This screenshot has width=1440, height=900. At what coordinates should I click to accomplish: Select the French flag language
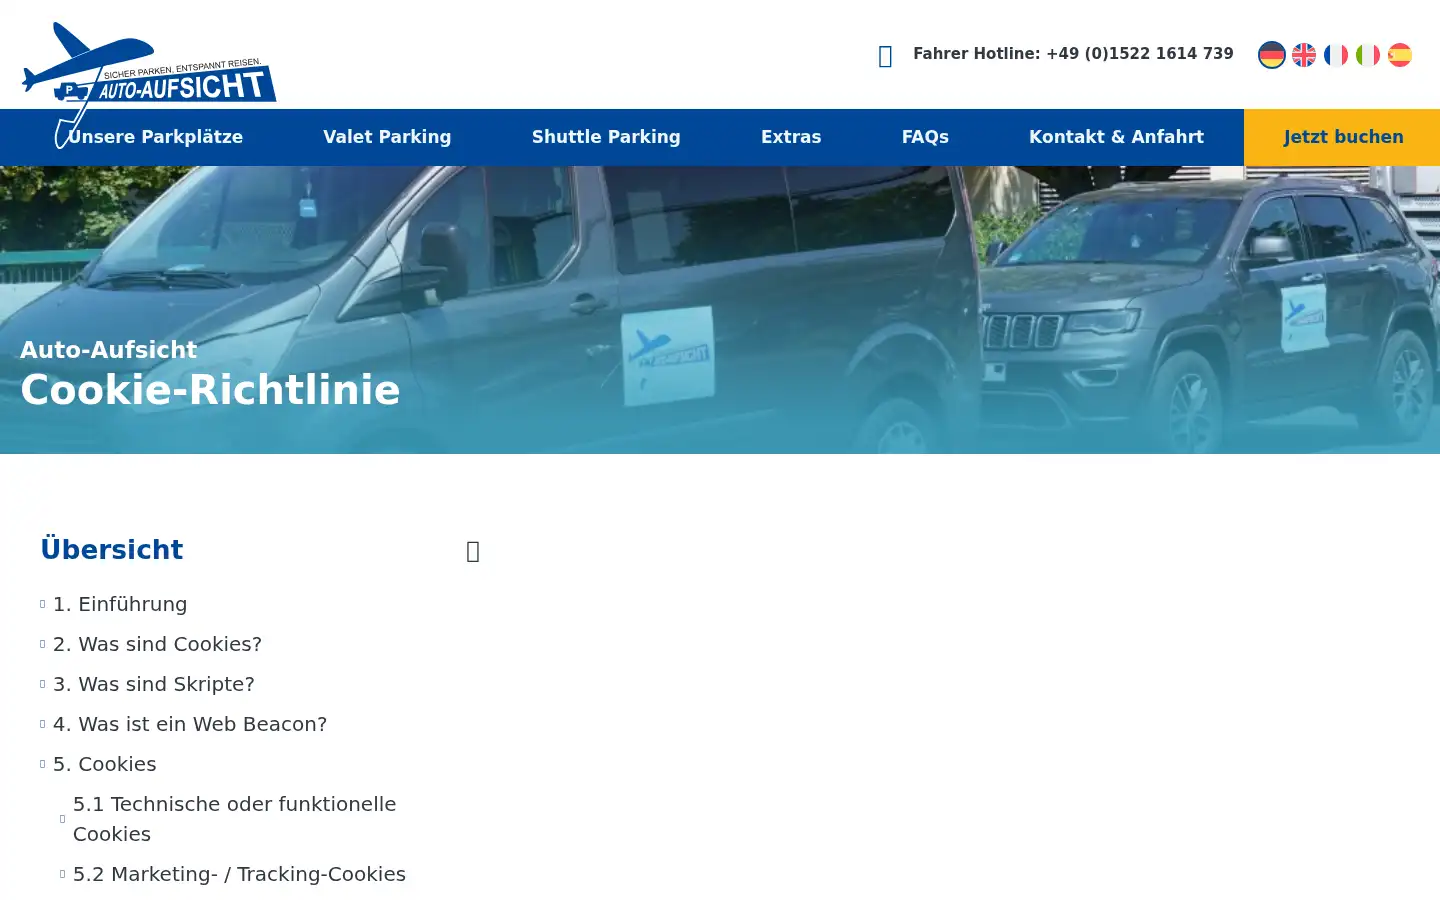(x=1336, y=55)
